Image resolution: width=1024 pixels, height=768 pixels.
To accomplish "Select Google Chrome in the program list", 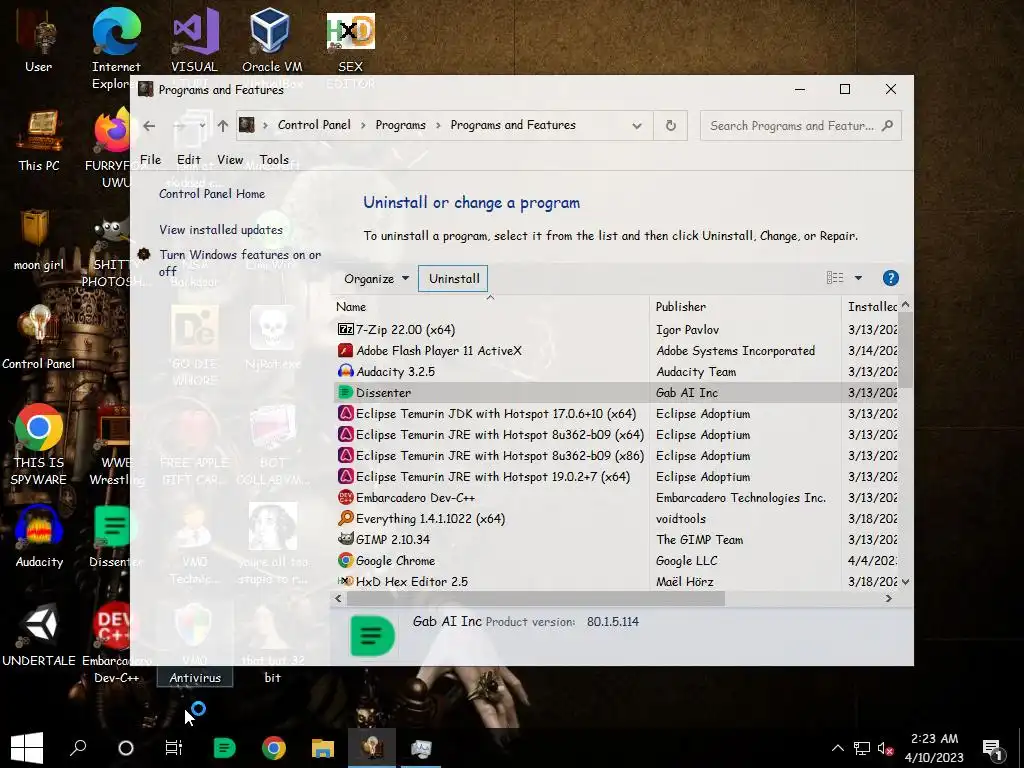I will (x=617, y=561).
